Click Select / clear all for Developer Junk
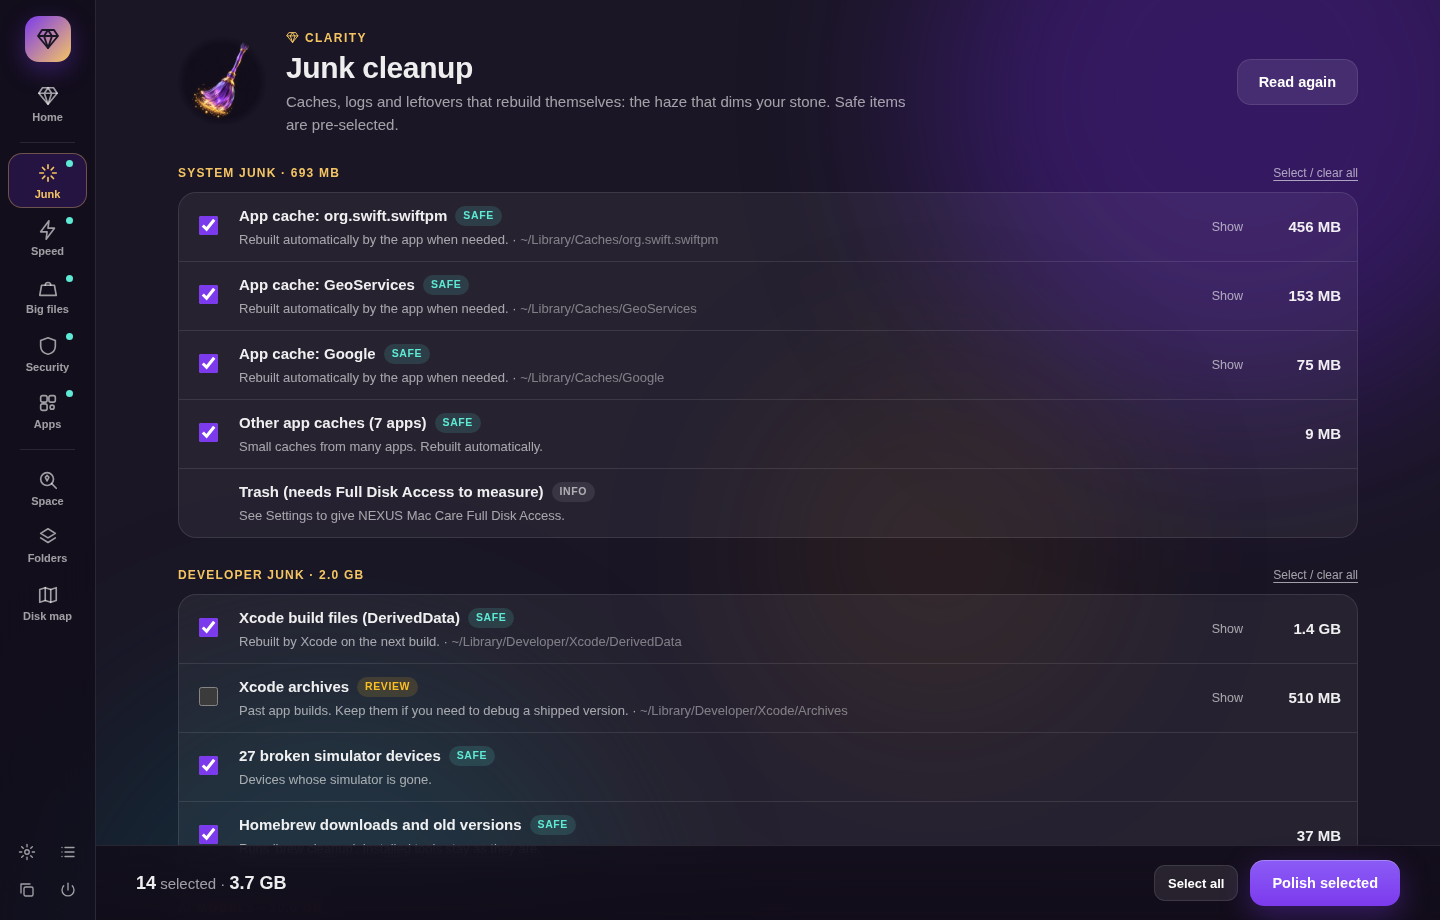This screenshot has width=1440, height=920. [1315, 575]
